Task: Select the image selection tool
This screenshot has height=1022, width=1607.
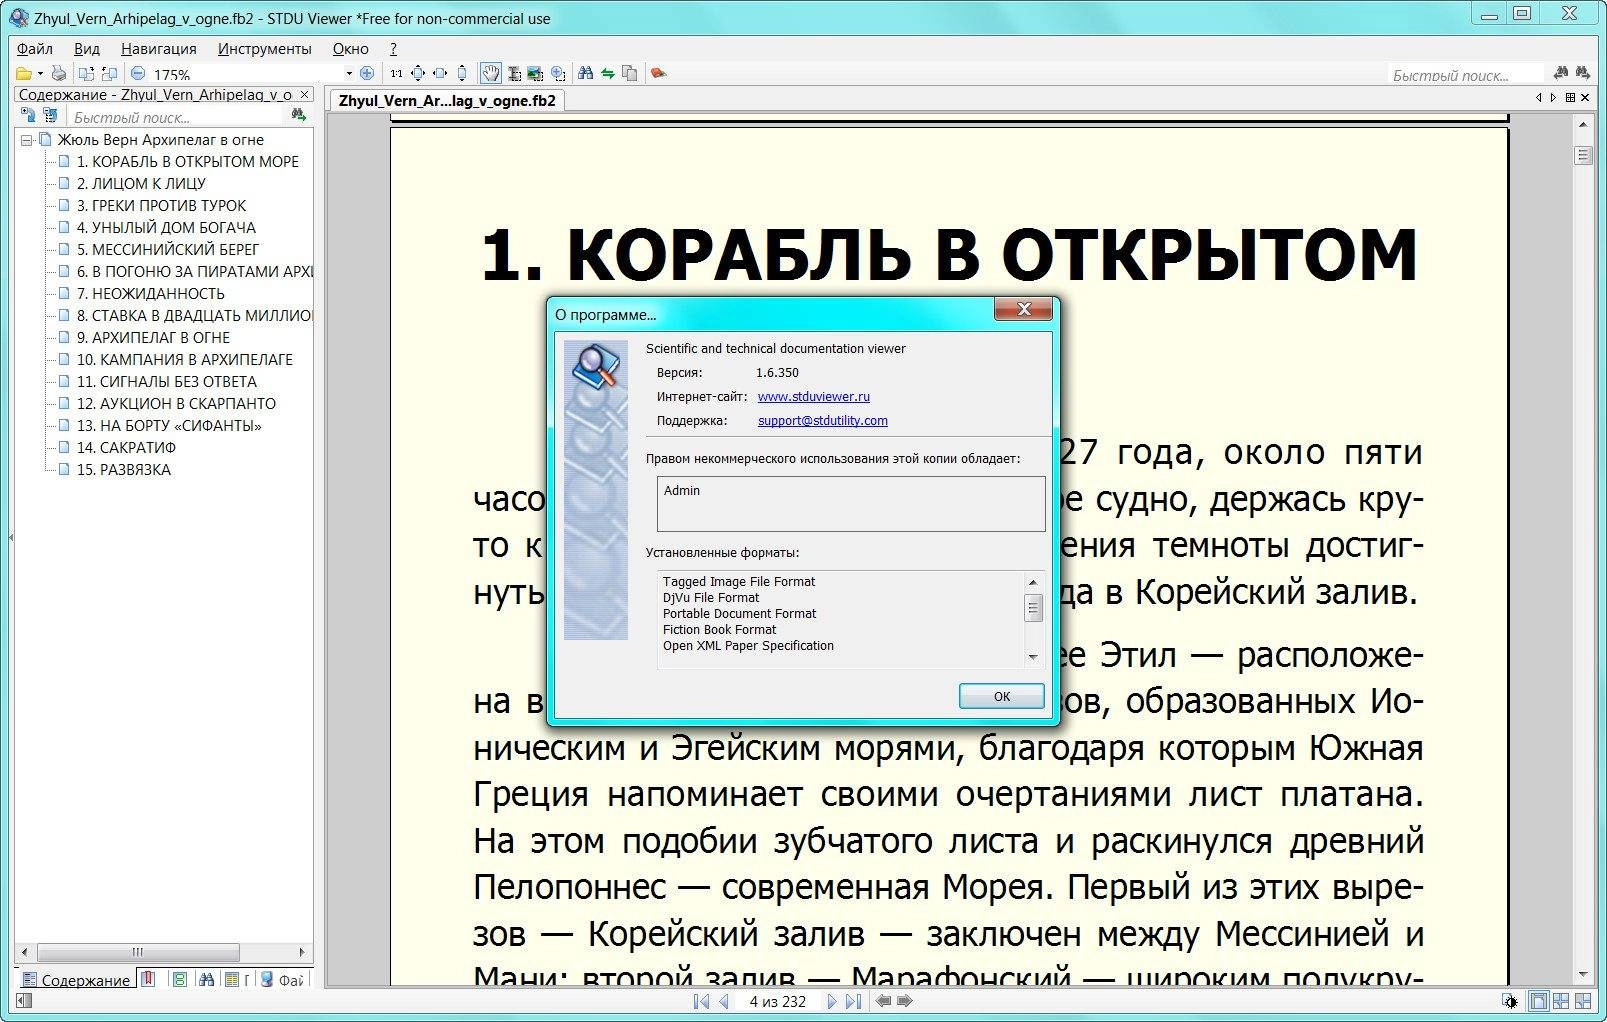Action: (534, 73)
